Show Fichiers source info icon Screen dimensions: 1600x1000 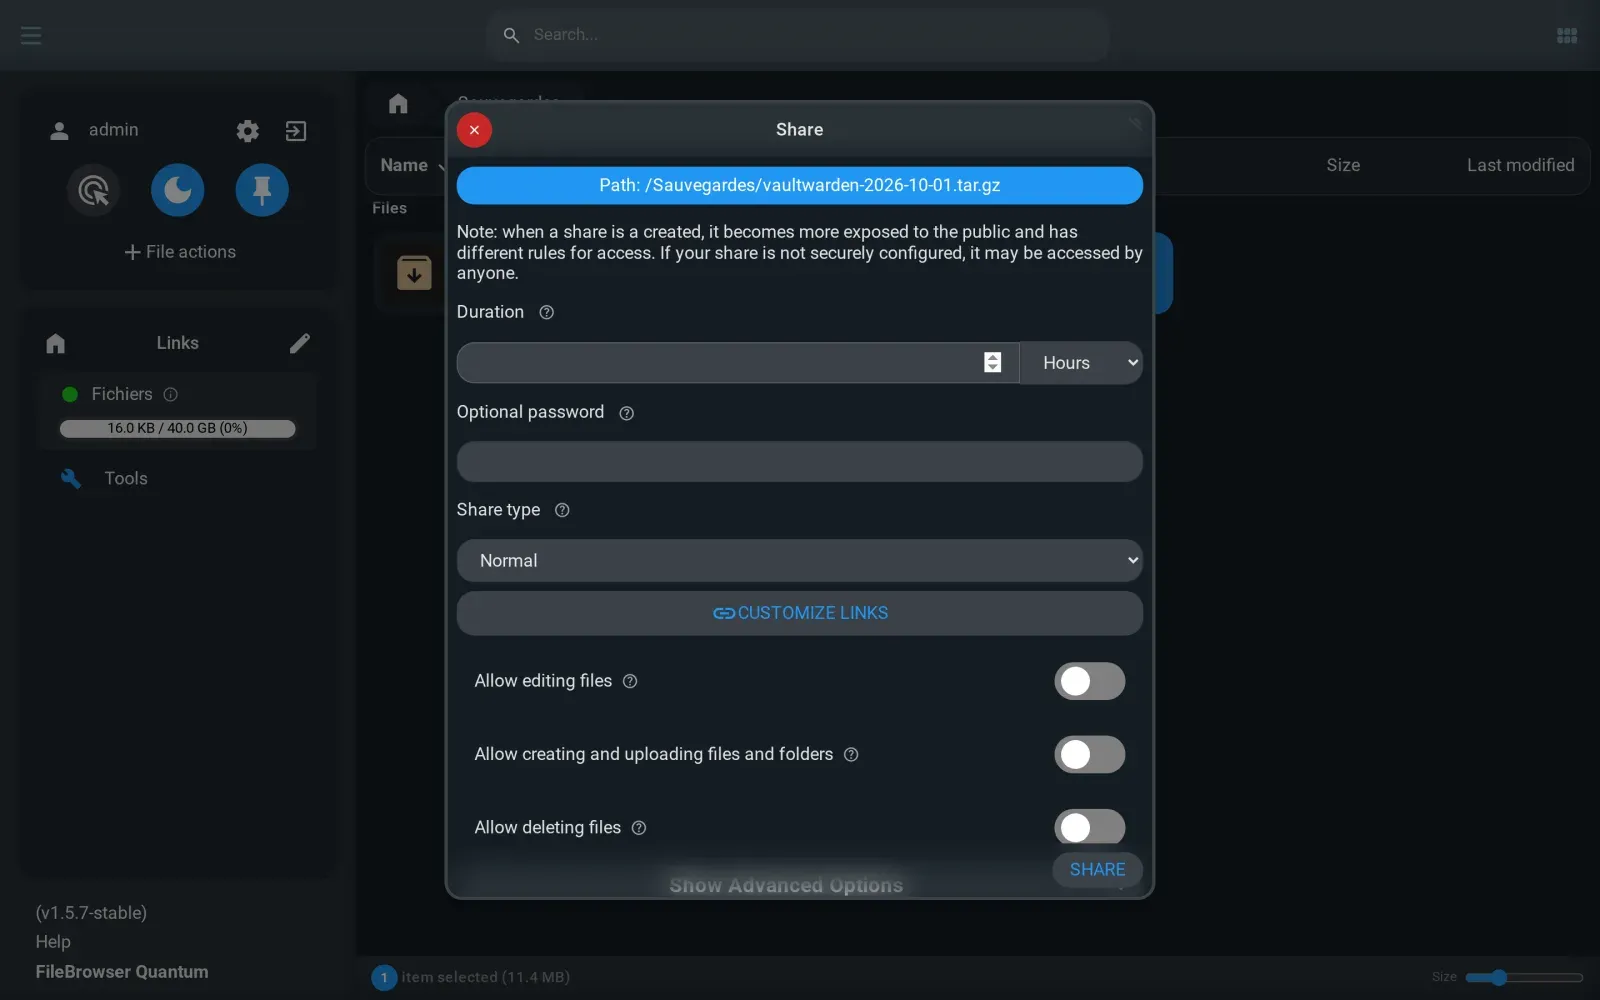point(171,394)
